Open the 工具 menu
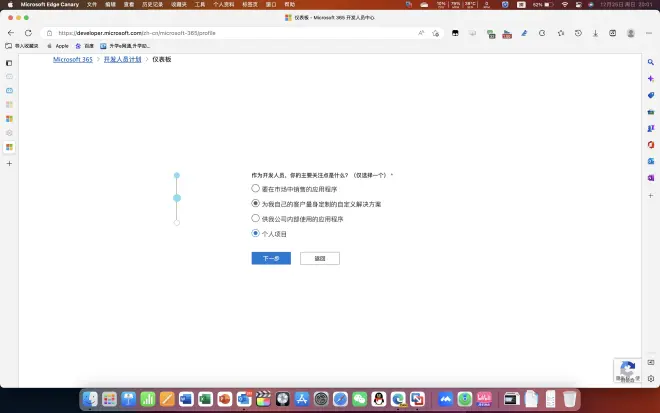The width and height of the screenshot is (660, 413). (200, 5)
